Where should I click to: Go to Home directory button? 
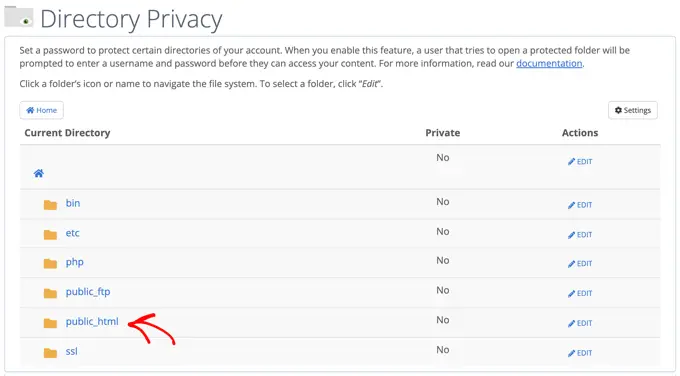click(42, 110)
